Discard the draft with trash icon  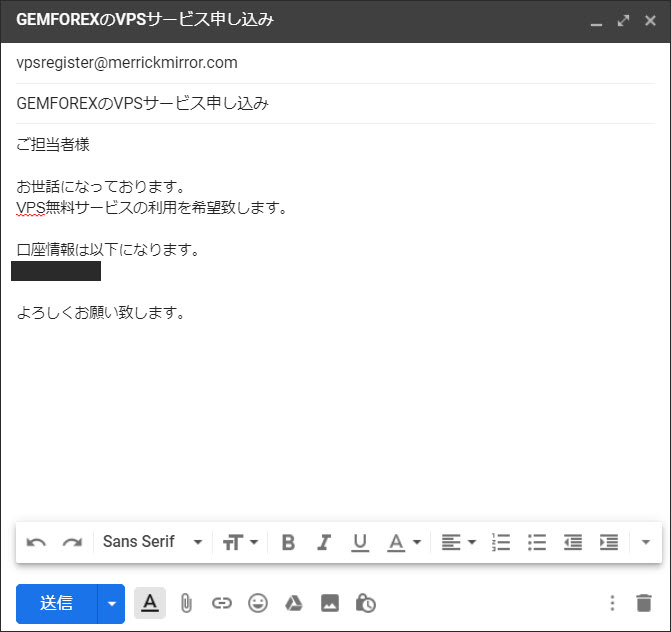click(644, 603)
